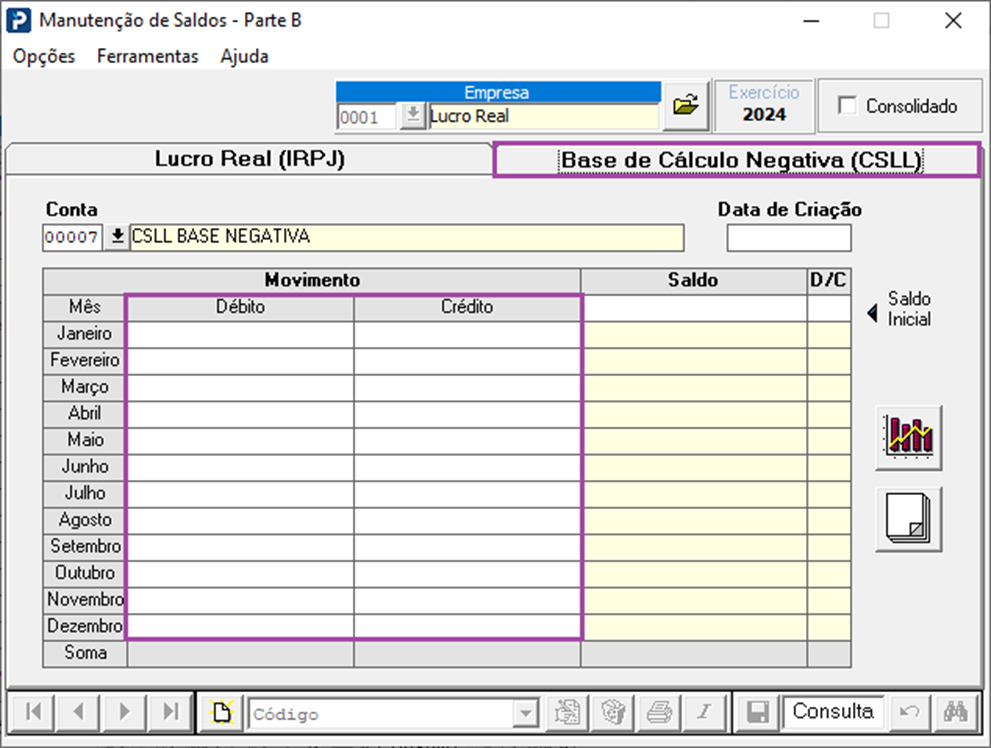Select Base de Cálculo Negativa (CSLL) tab
This screenshot has height=748, width=991.
(x=740, y=160)
